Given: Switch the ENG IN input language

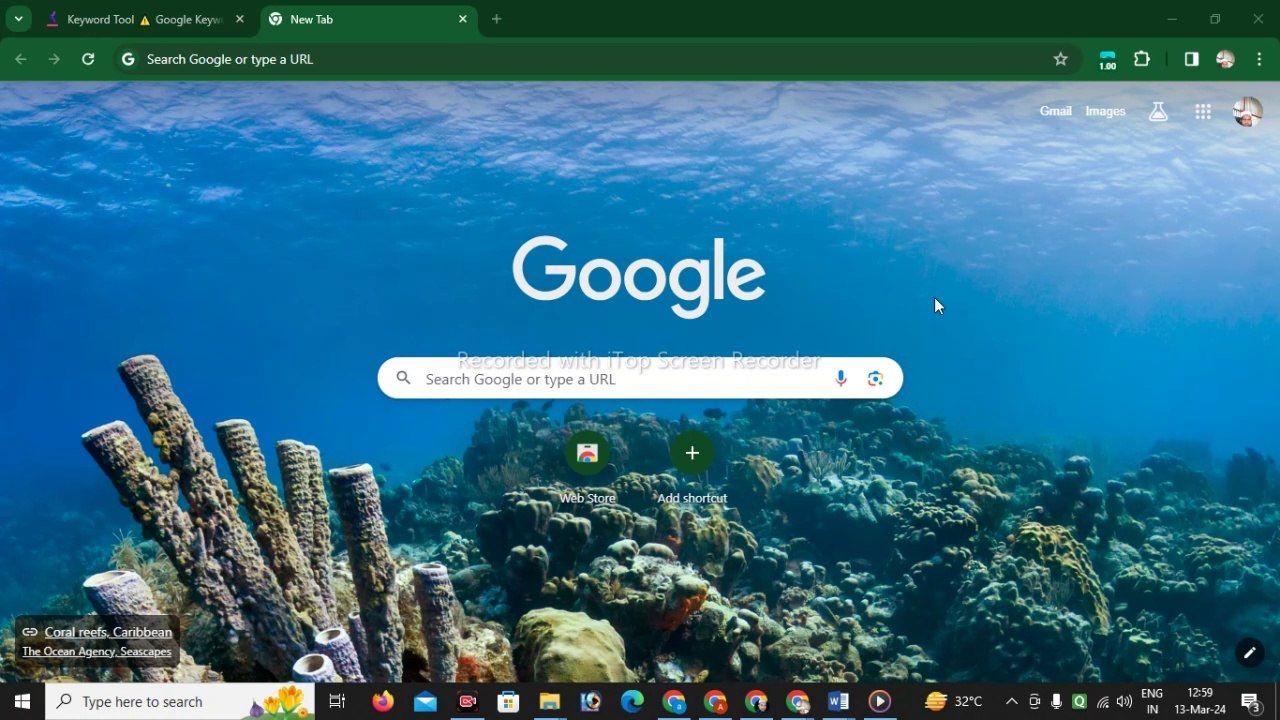Looking at the screenshot, I should click(1152, 701).
